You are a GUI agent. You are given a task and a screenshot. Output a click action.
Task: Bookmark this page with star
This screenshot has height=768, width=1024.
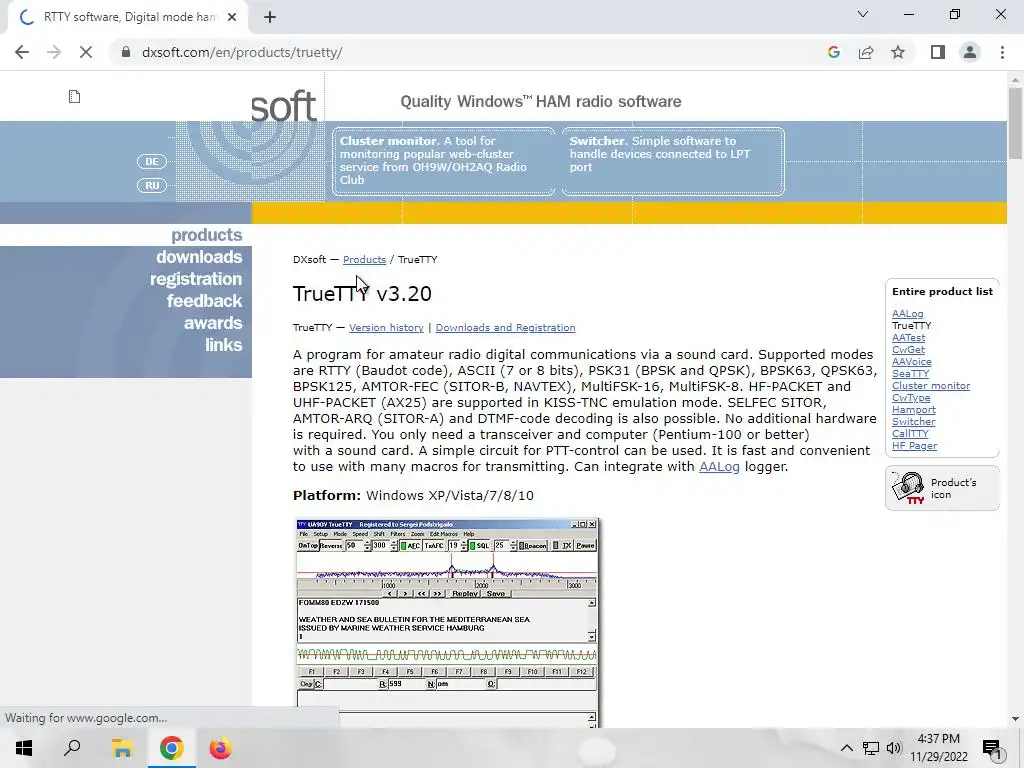click(x=898, y=52)
